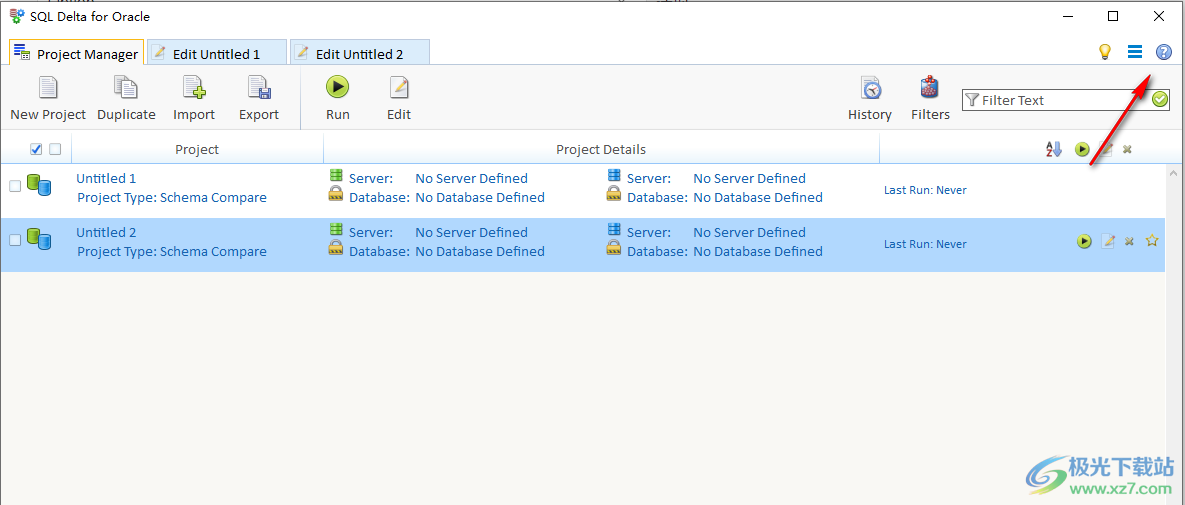Duplicate the selected project
Image resolution: width=1185 pixels, height=505 pixels.
[126, 98]
